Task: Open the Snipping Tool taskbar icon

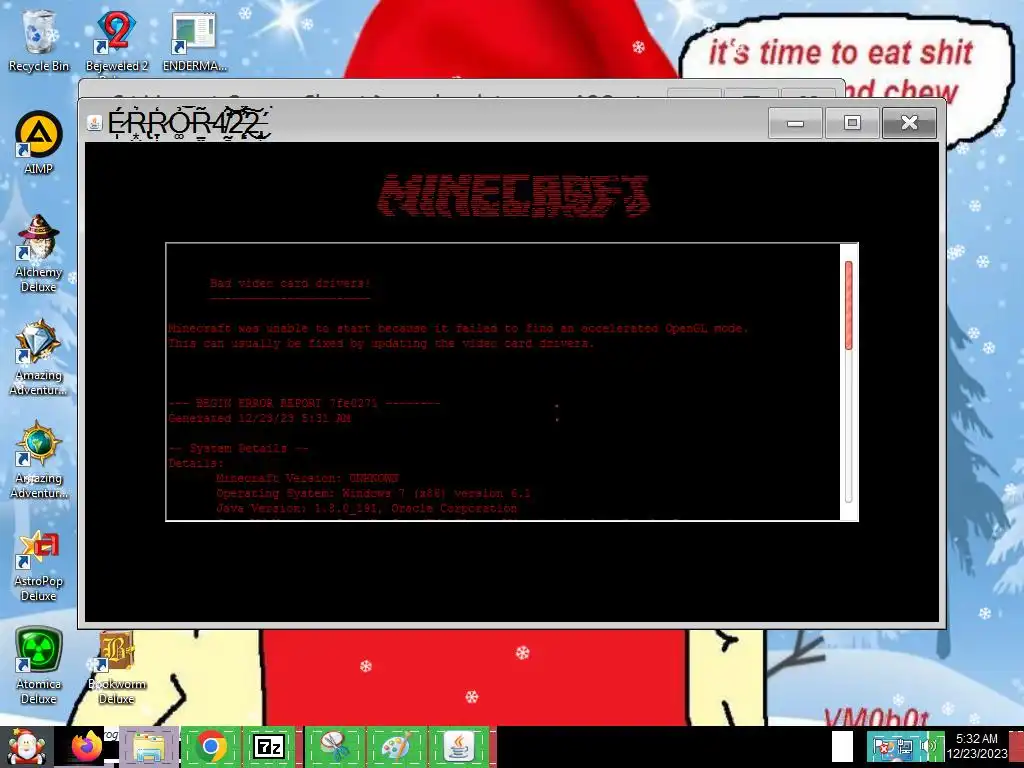Action: 334,746
